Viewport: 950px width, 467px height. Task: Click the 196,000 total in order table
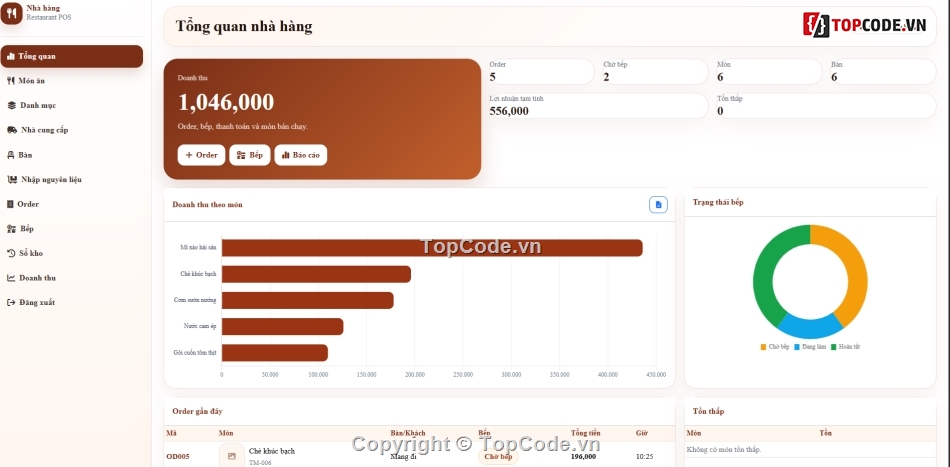pos(583,457)
